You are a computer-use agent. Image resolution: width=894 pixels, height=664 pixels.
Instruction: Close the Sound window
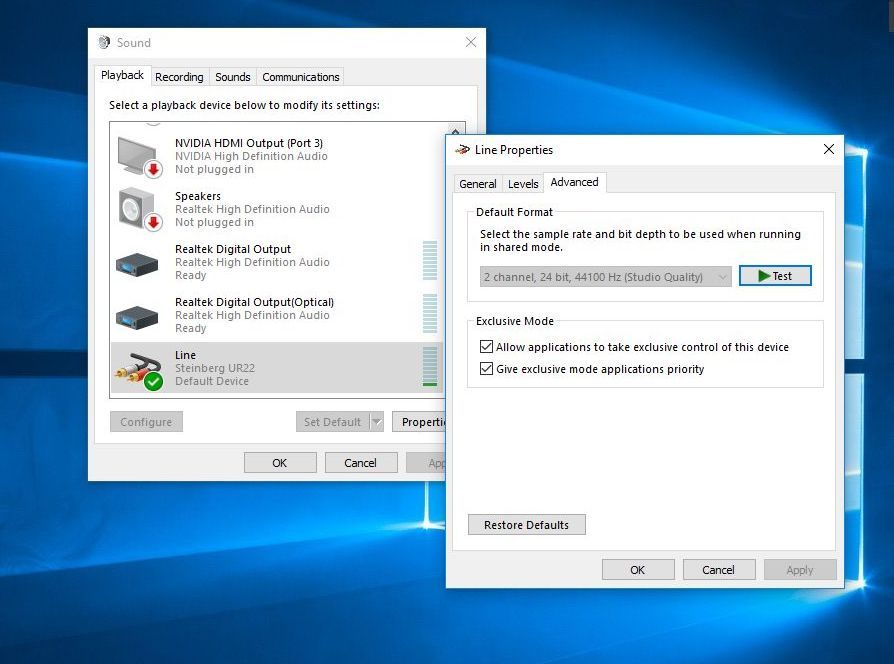(471, 42)
